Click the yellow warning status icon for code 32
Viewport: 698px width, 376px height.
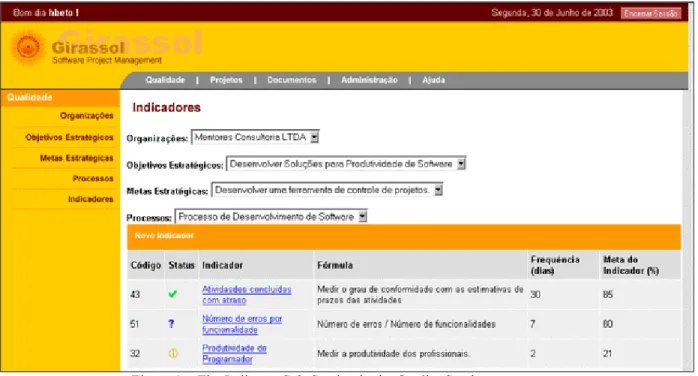(173, 353)
